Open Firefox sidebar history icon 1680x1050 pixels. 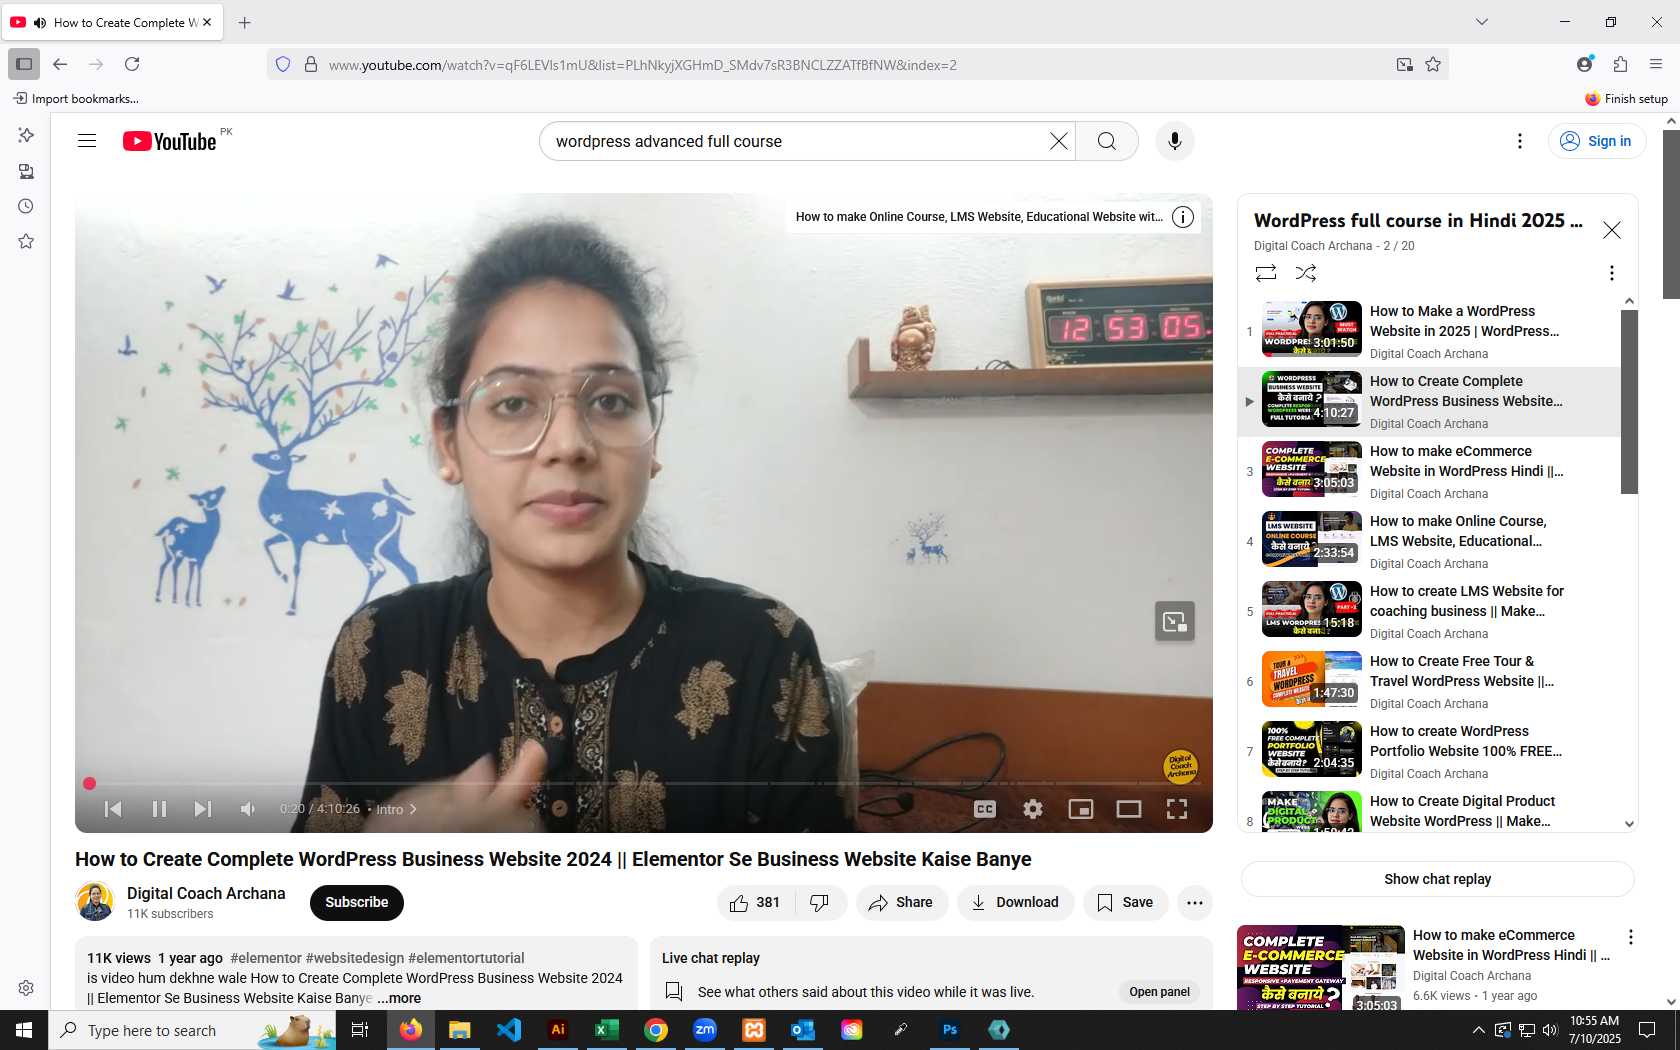click(x=26, y=206)
